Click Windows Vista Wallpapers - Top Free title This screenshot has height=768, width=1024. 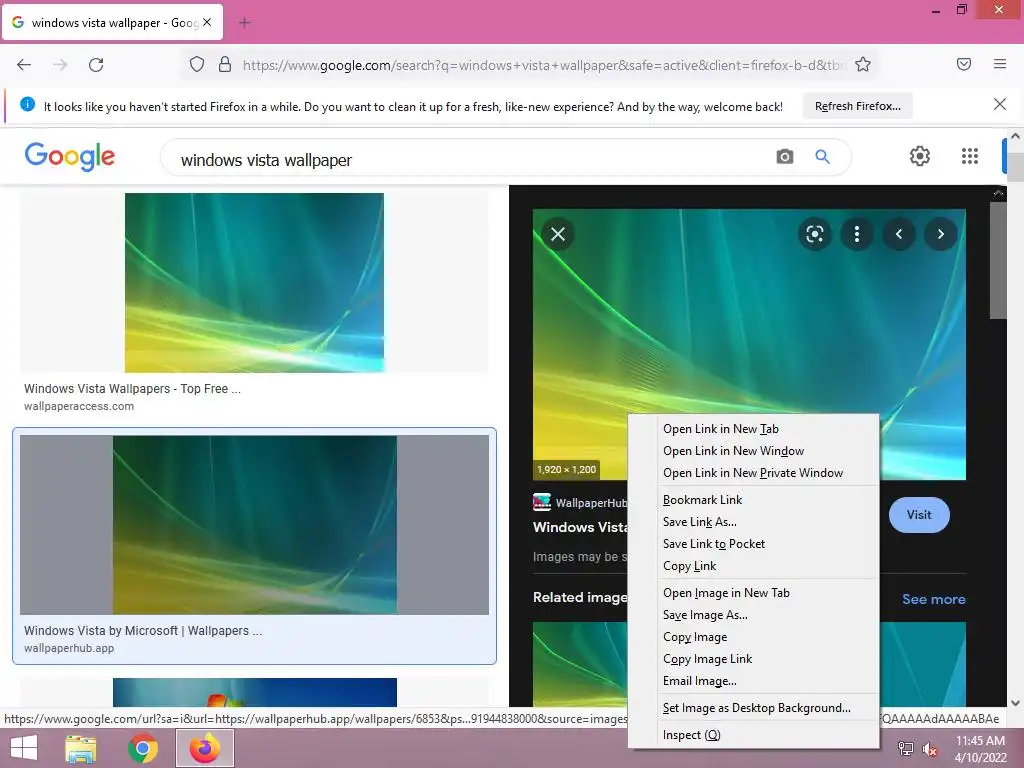pyautogui.click(x=133, y=389)
